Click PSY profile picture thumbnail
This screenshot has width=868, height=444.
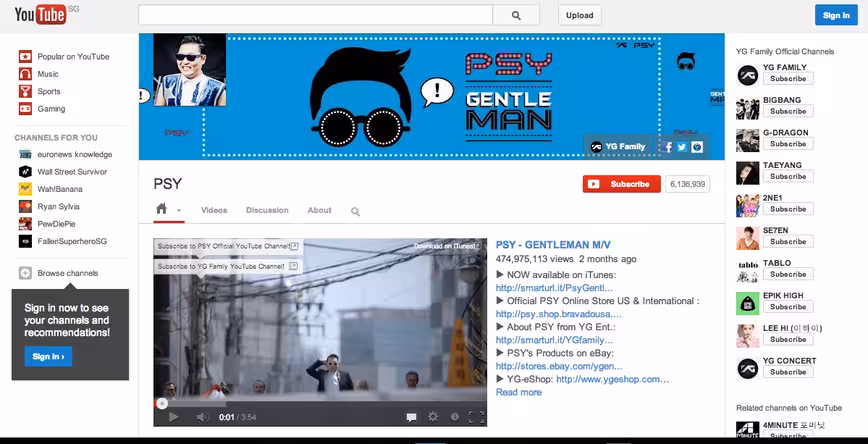point(190,70)
